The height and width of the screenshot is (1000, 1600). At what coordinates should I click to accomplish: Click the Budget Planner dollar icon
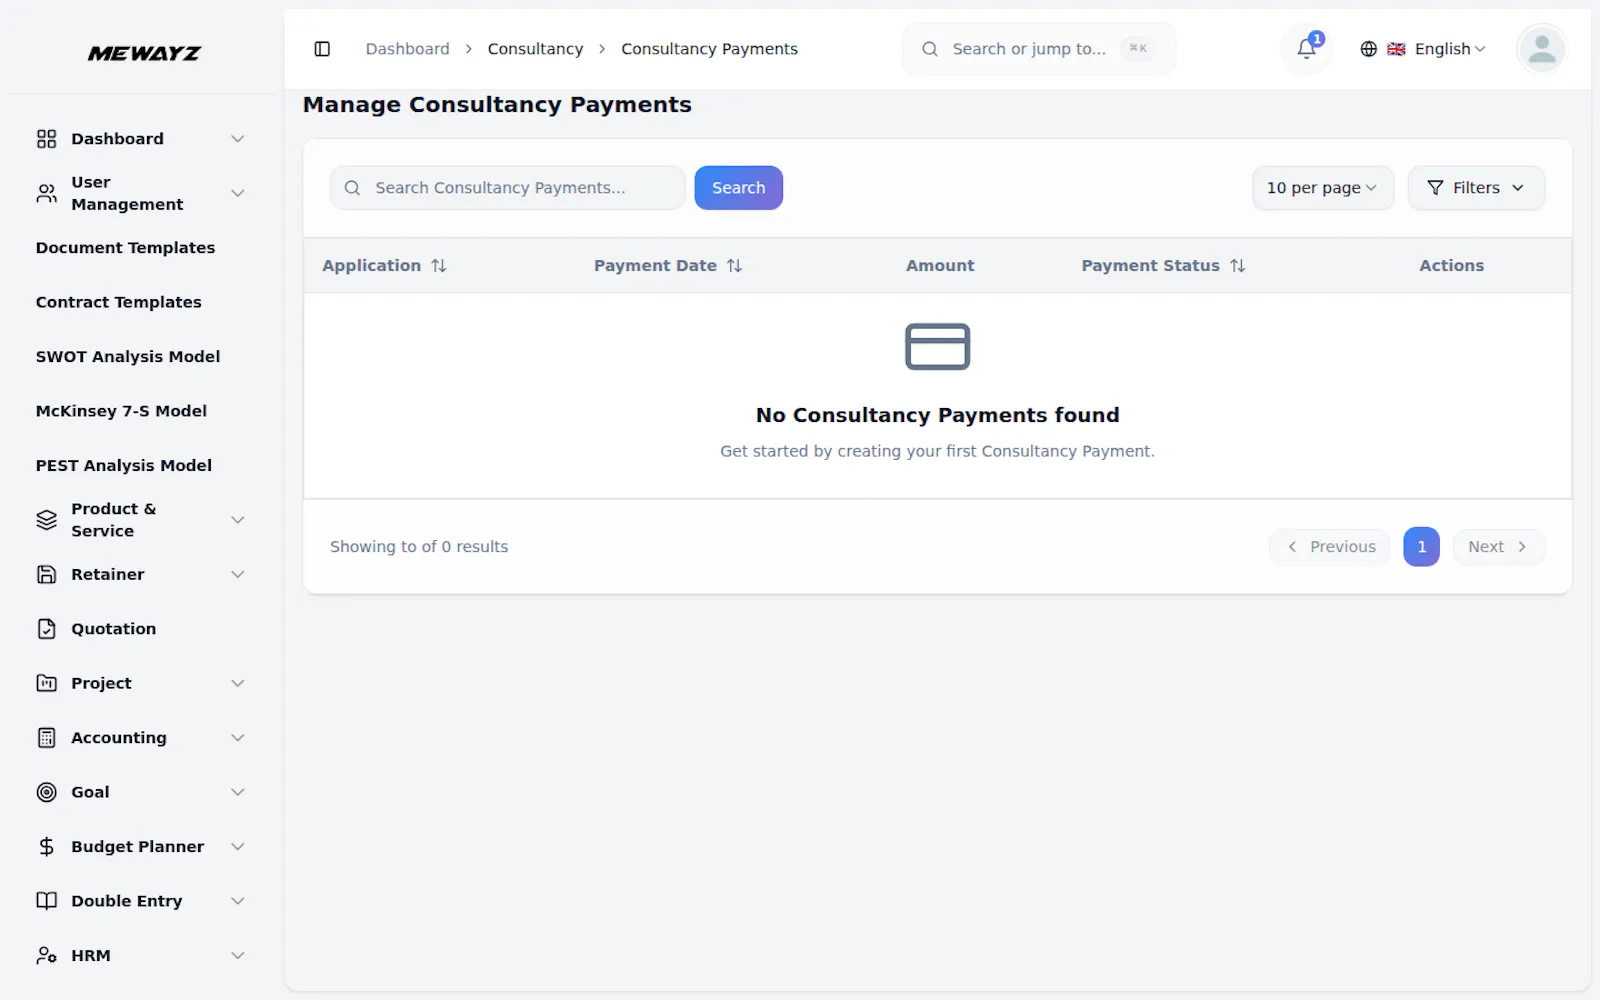pos(47,847)
